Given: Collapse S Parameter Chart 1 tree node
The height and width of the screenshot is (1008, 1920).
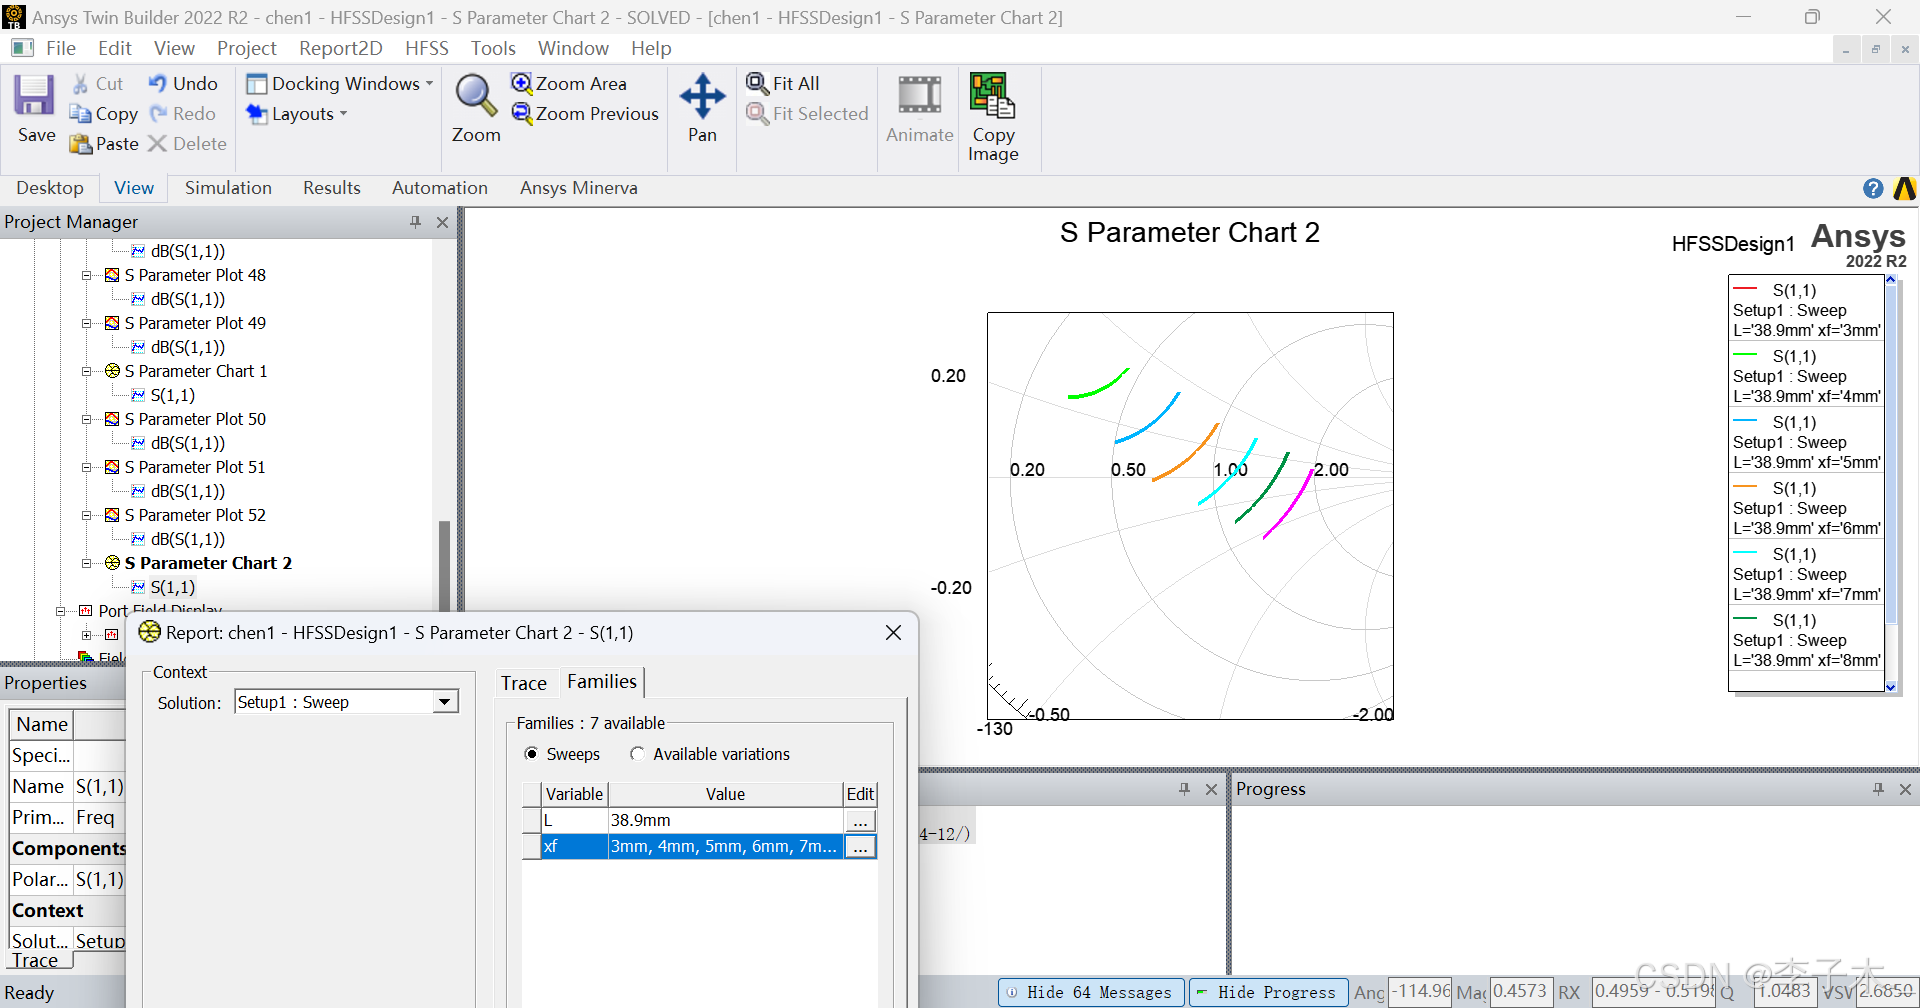Looking at the screenshot, I should click(87, 371).
